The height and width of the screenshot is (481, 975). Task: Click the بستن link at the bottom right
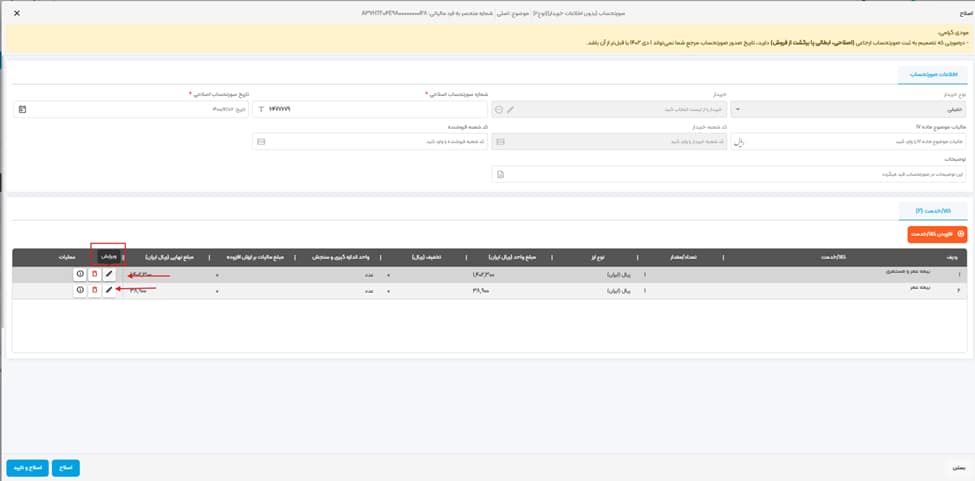pyautogui.click(x=954, y=467)
